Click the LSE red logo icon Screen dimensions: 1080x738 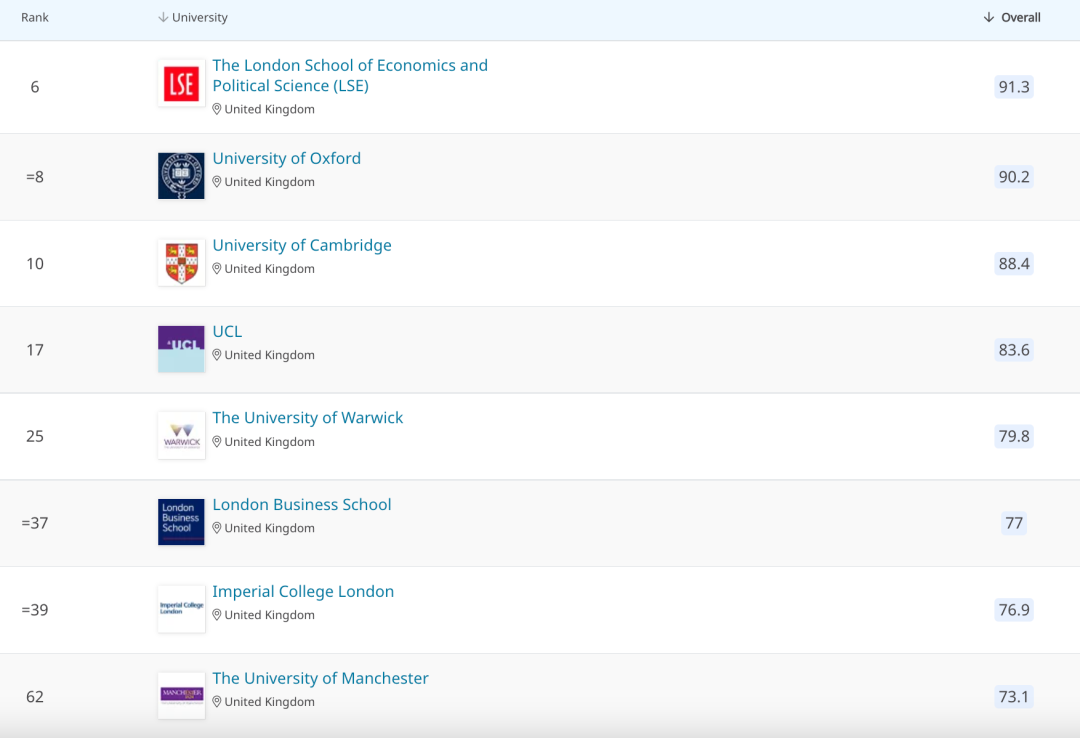click(x=181, y=84)
